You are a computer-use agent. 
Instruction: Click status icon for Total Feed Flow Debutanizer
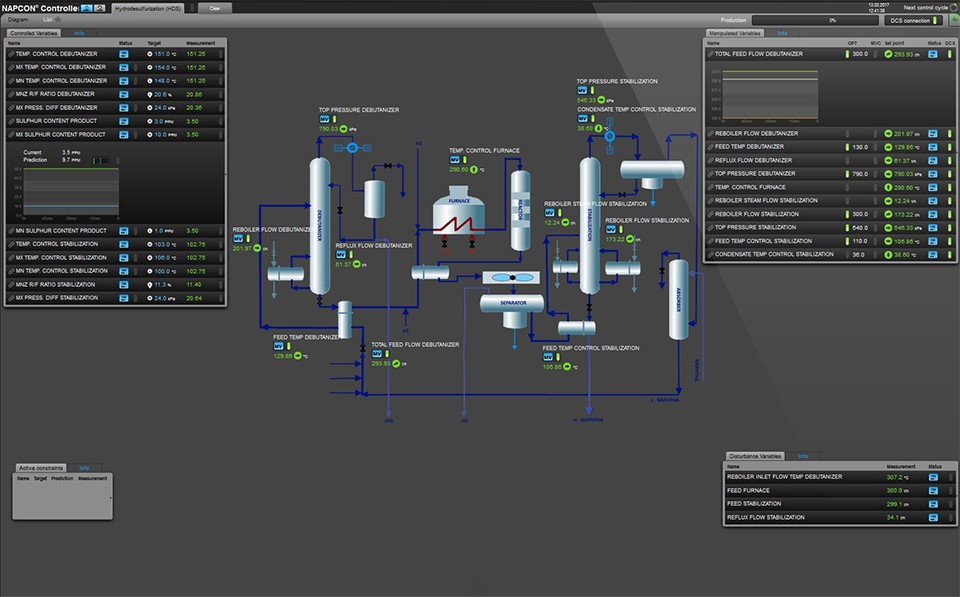click(933, 54)
